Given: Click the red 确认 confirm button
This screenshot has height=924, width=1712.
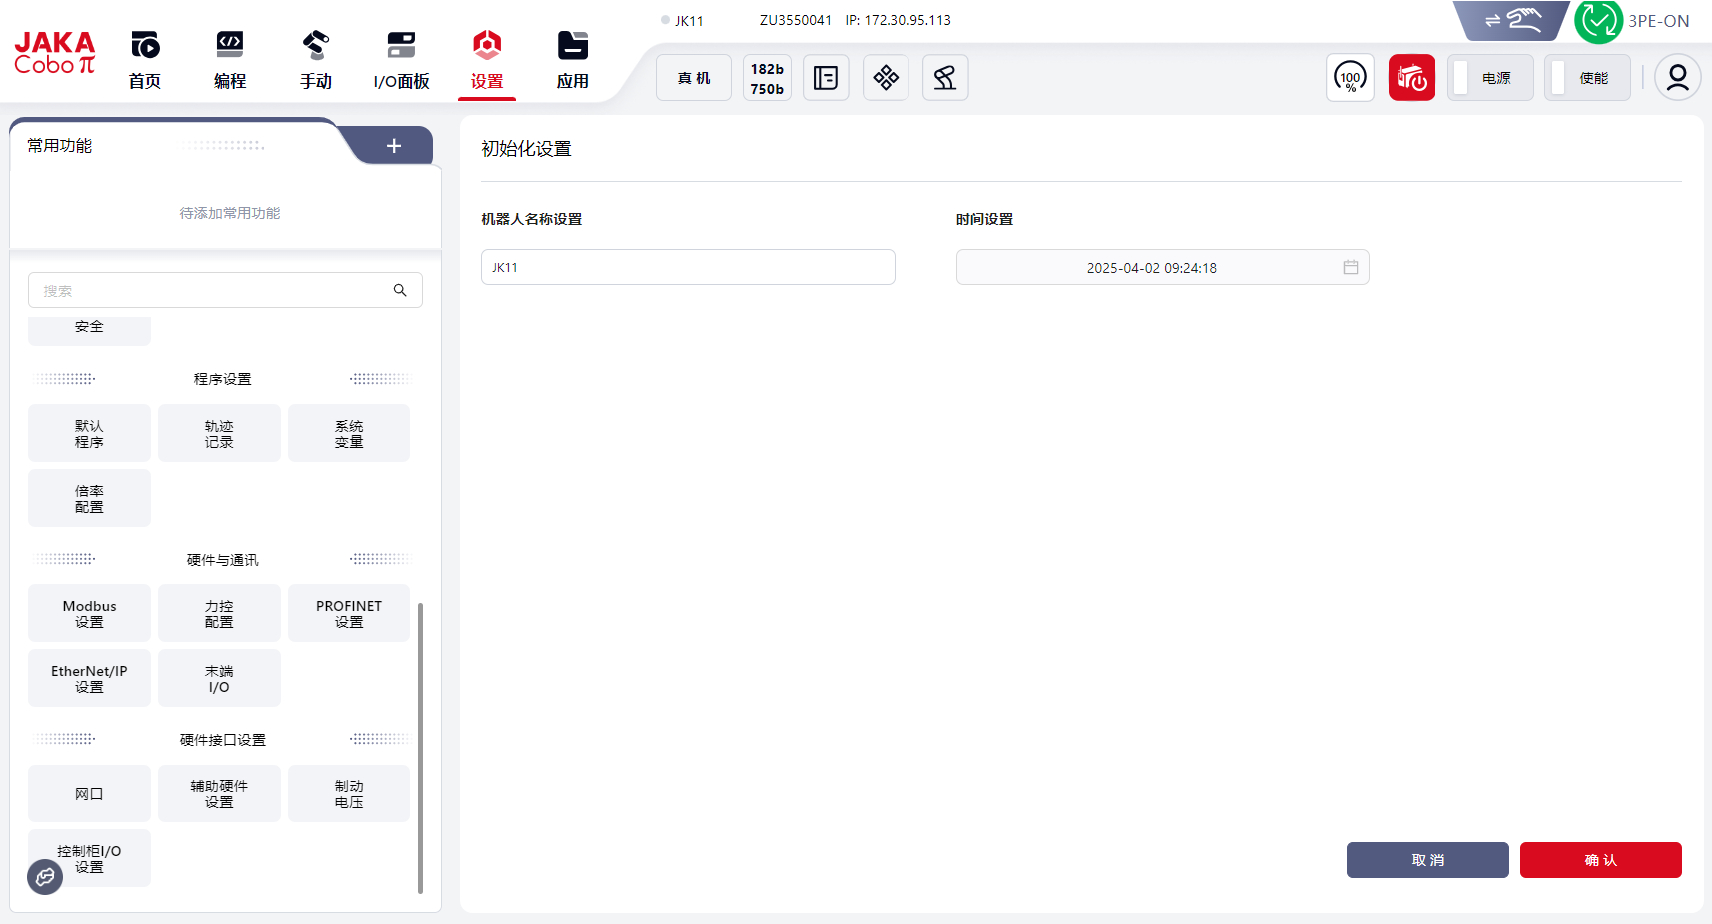Looking at the screenshot, I should (x=1600, y=860).
